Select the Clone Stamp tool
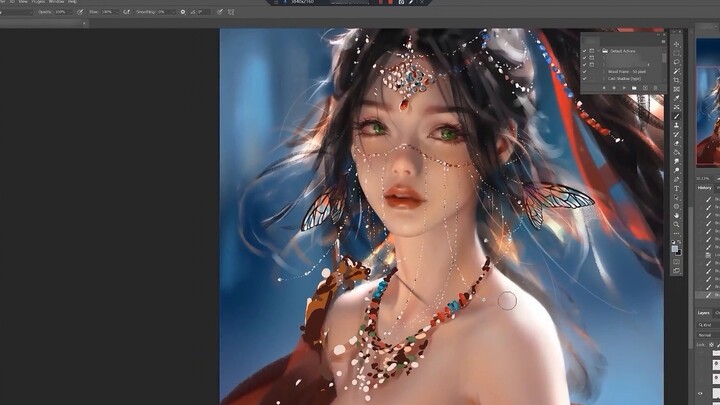This screenshot has width=720, height=405. click(676, 125)
